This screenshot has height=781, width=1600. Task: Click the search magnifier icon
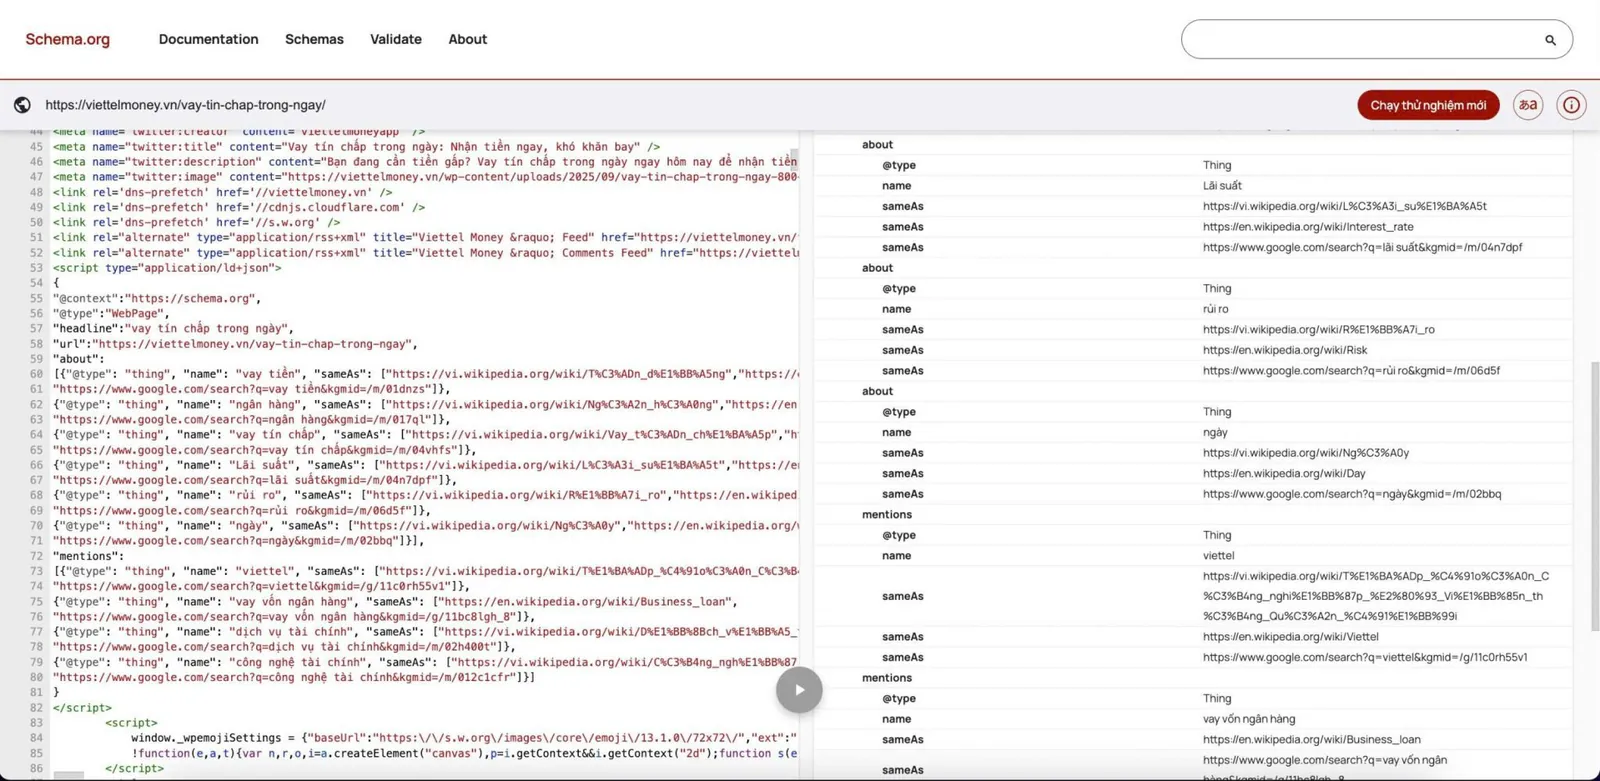click(1550, 40)
